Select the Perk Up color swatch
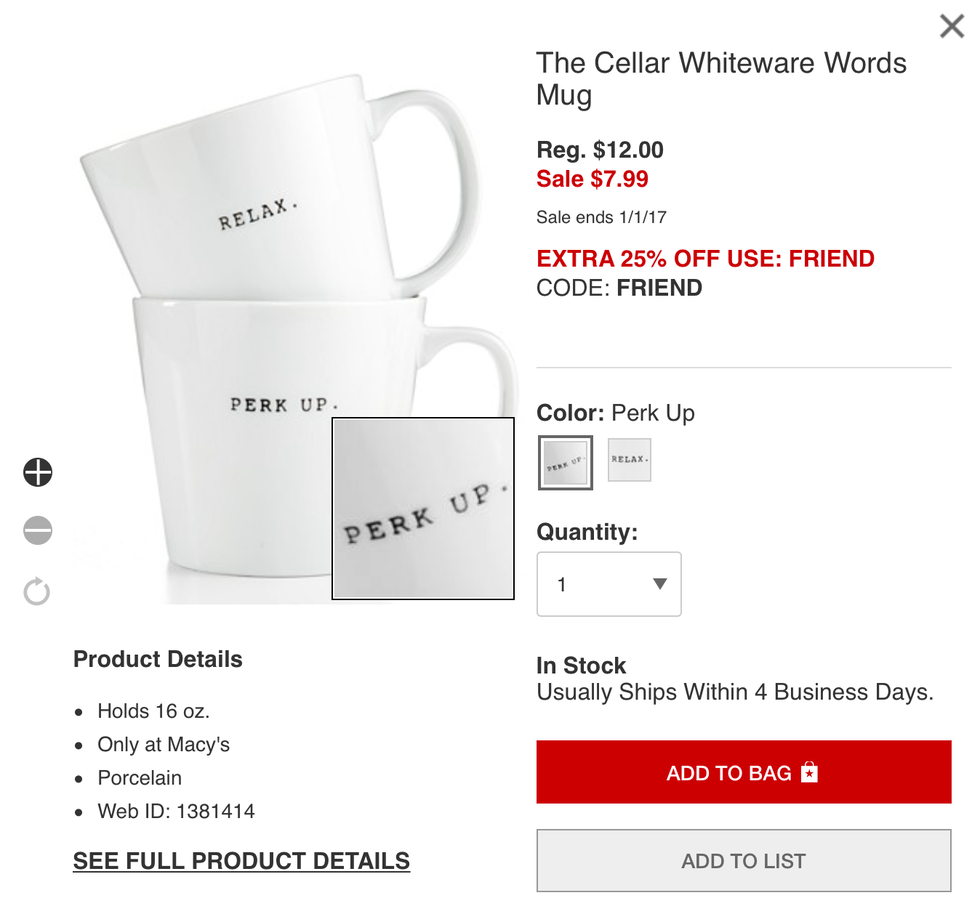Image resolution: width=980 pixels, height=898 pixels. [x=565, y=462]
